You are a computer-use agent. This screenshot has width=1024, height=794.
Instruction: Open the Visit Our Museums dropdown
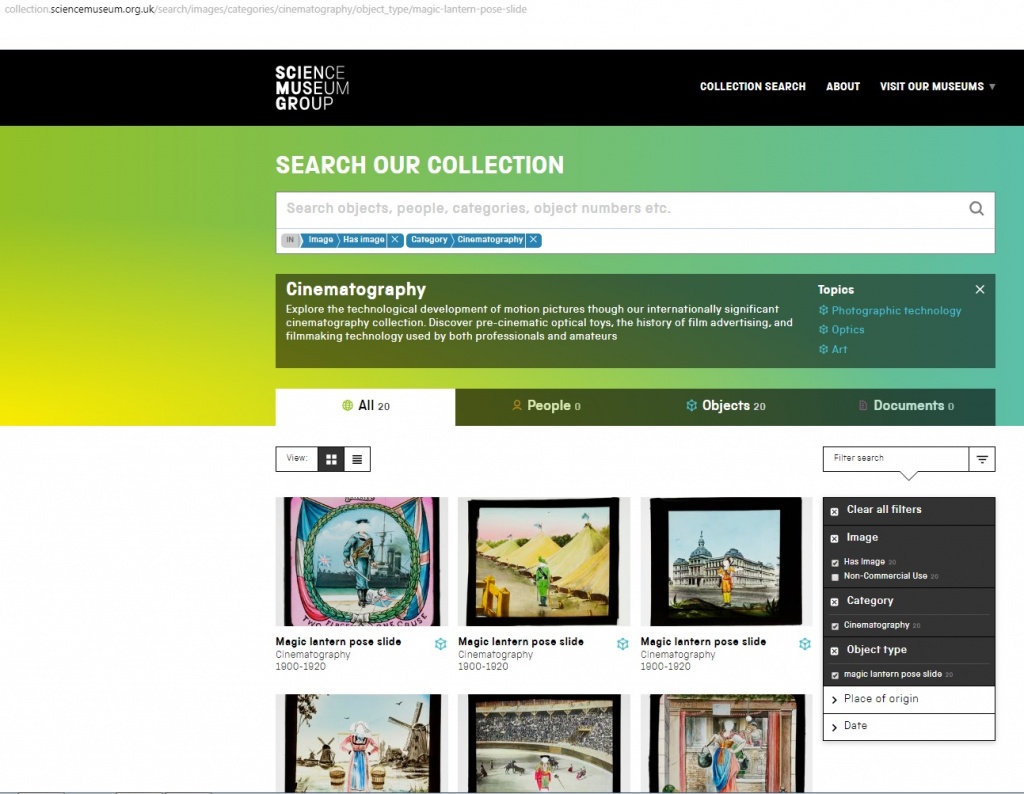[x=937, y=86]
